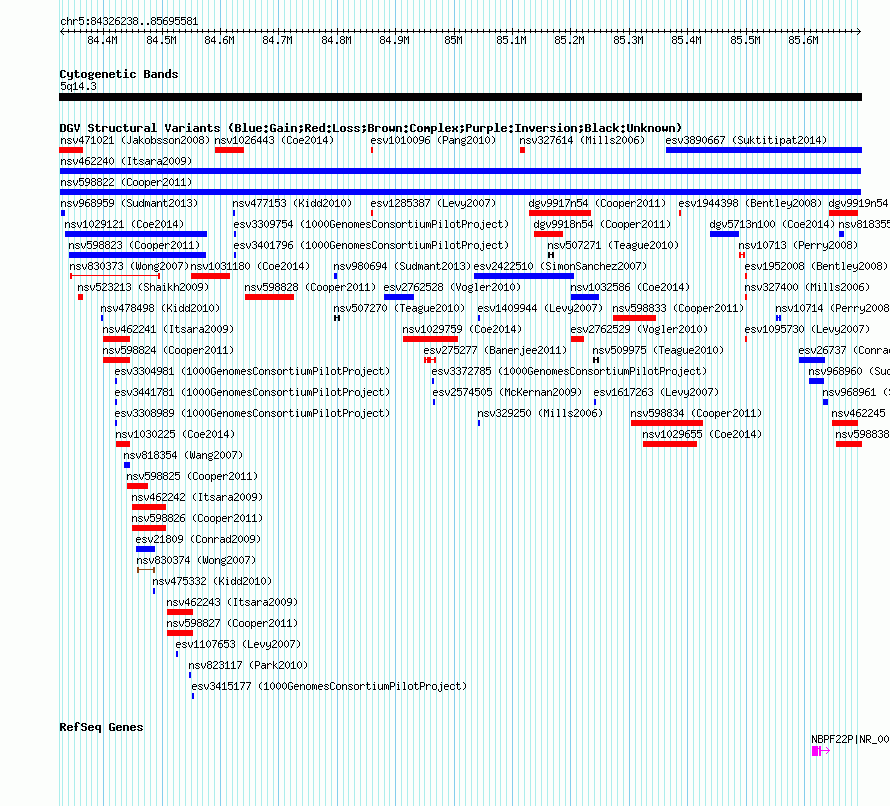
Task: Click the blue nsv1029121 (Coe2014) gain bar
Action: [136, 234]
